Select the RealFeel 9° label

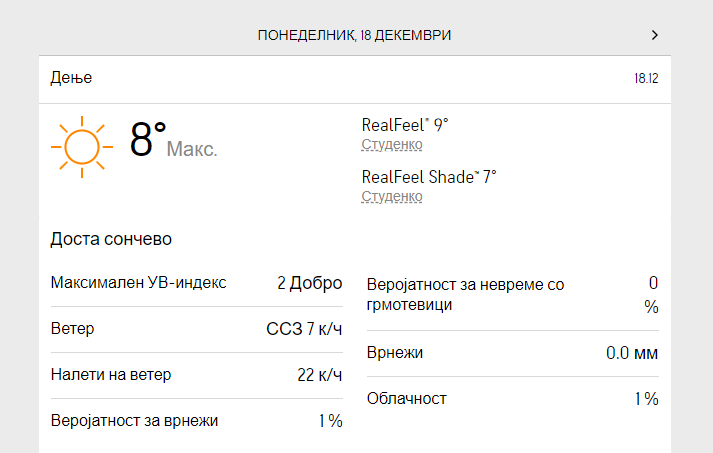404,125
